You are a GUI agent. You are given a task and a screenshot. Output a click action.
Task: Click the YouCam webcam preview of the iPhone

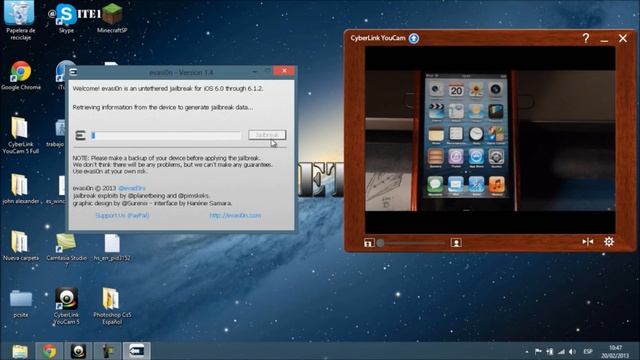point(490,140)
